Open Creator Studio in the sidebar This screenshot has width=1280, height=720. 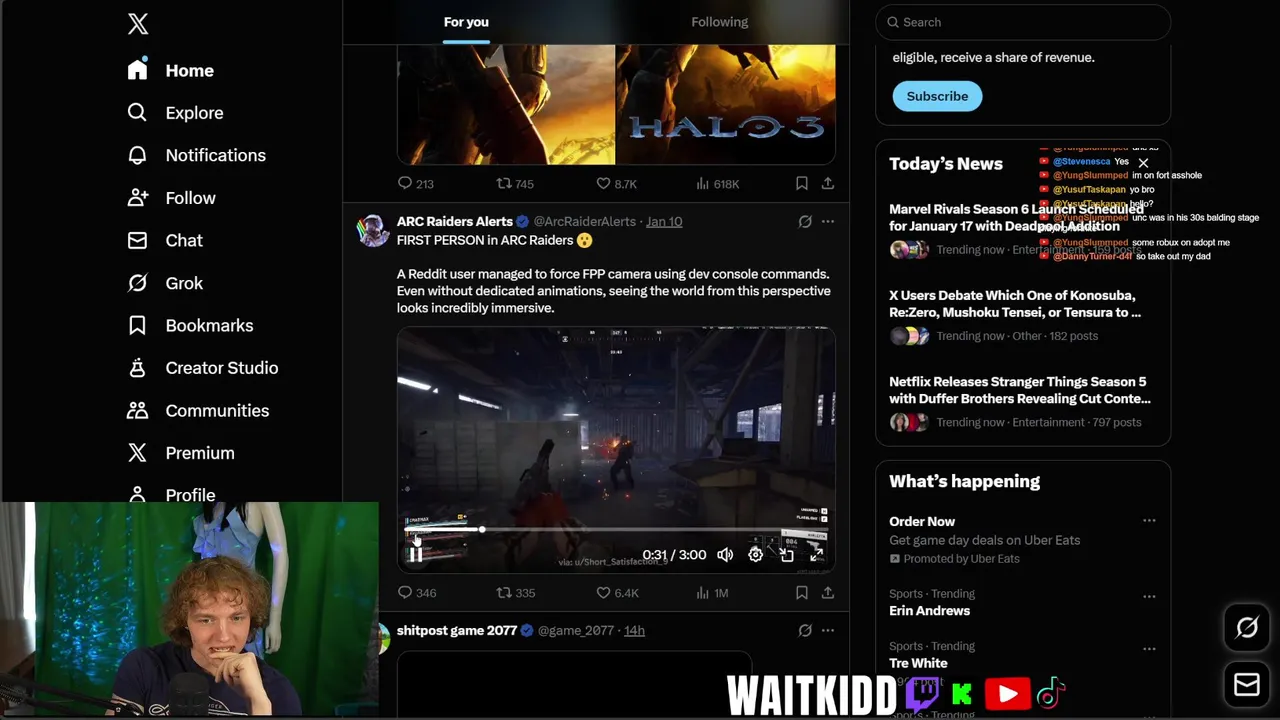(x=202, y=368)
